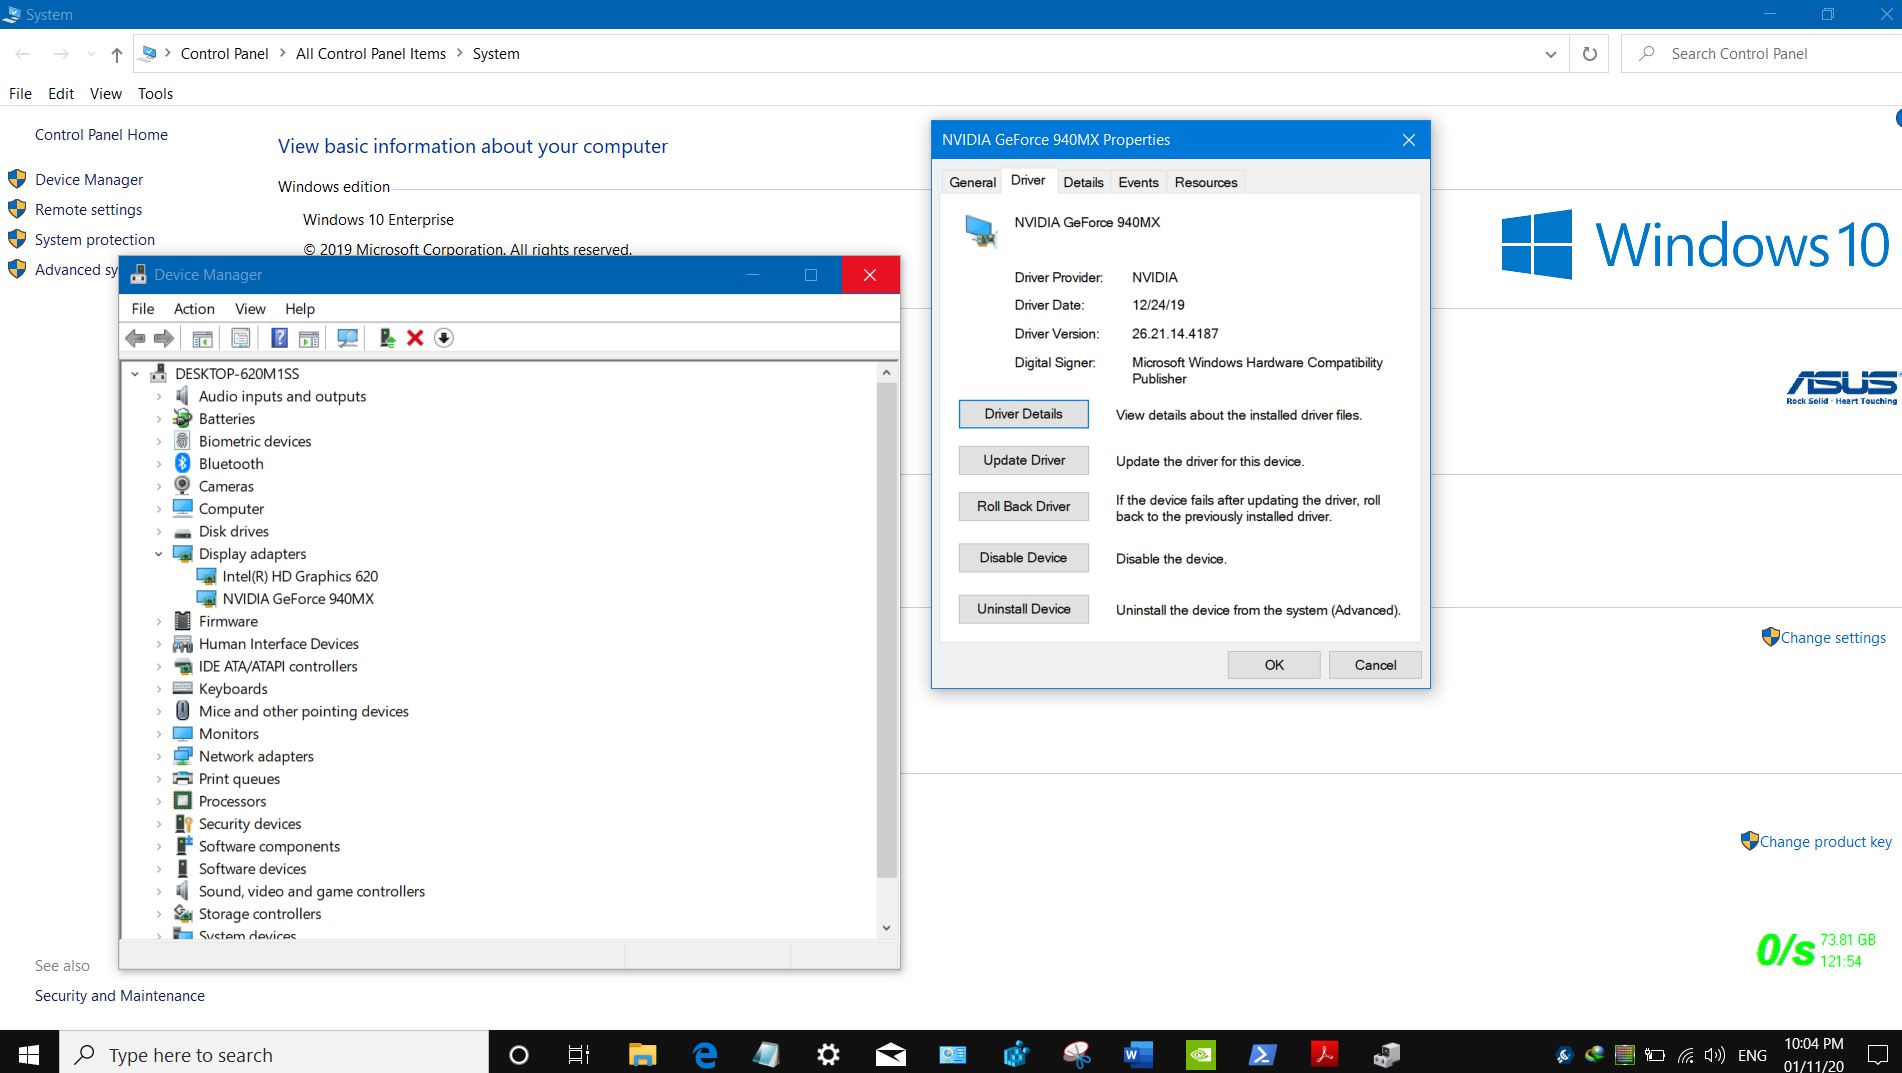Click the Up arrow in System window navigation
Screen dimensions: 1902x1073
(117, 54)
